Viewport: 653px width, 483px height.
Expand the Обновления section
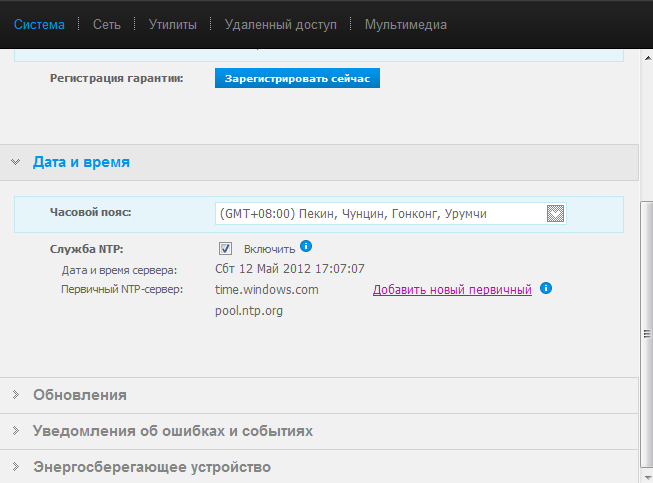pyautogui.click(x=319, y=395)
